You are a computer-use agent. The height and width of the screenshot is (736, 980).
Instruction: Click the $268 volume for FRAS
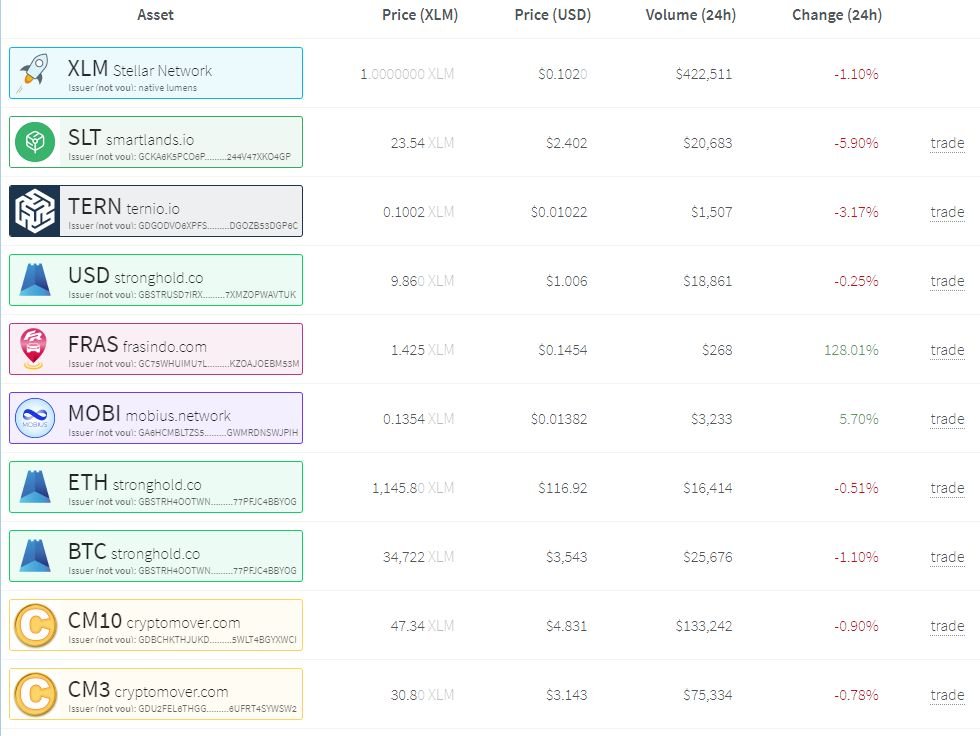click(x=716, y=350)
